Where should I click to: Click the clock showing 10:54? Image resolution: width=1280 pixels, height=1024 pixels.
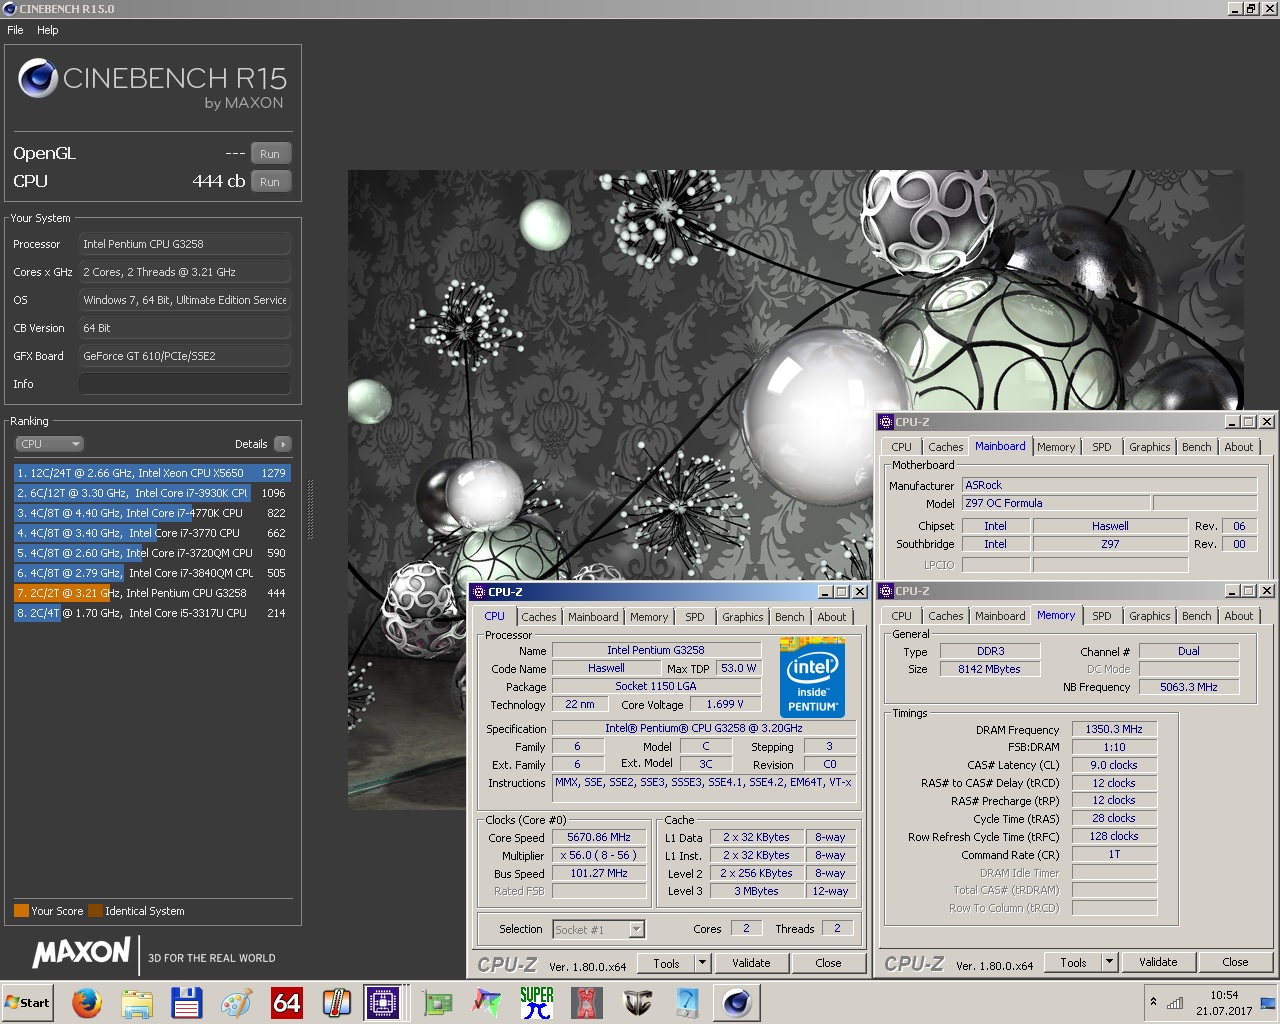click(x=1224, y=995)
